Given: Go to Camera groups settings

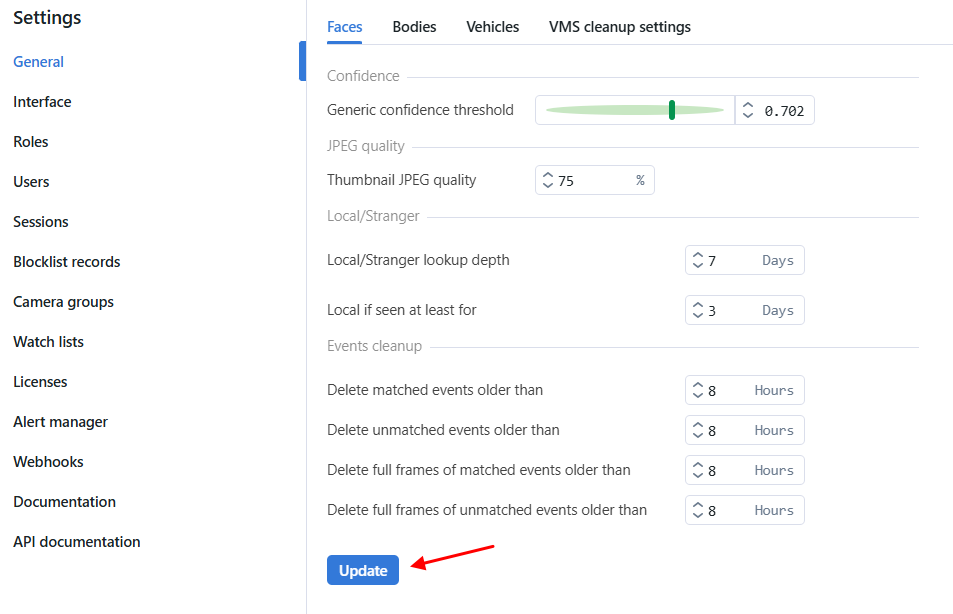Looking at the screenshot, I should [63, 302].
